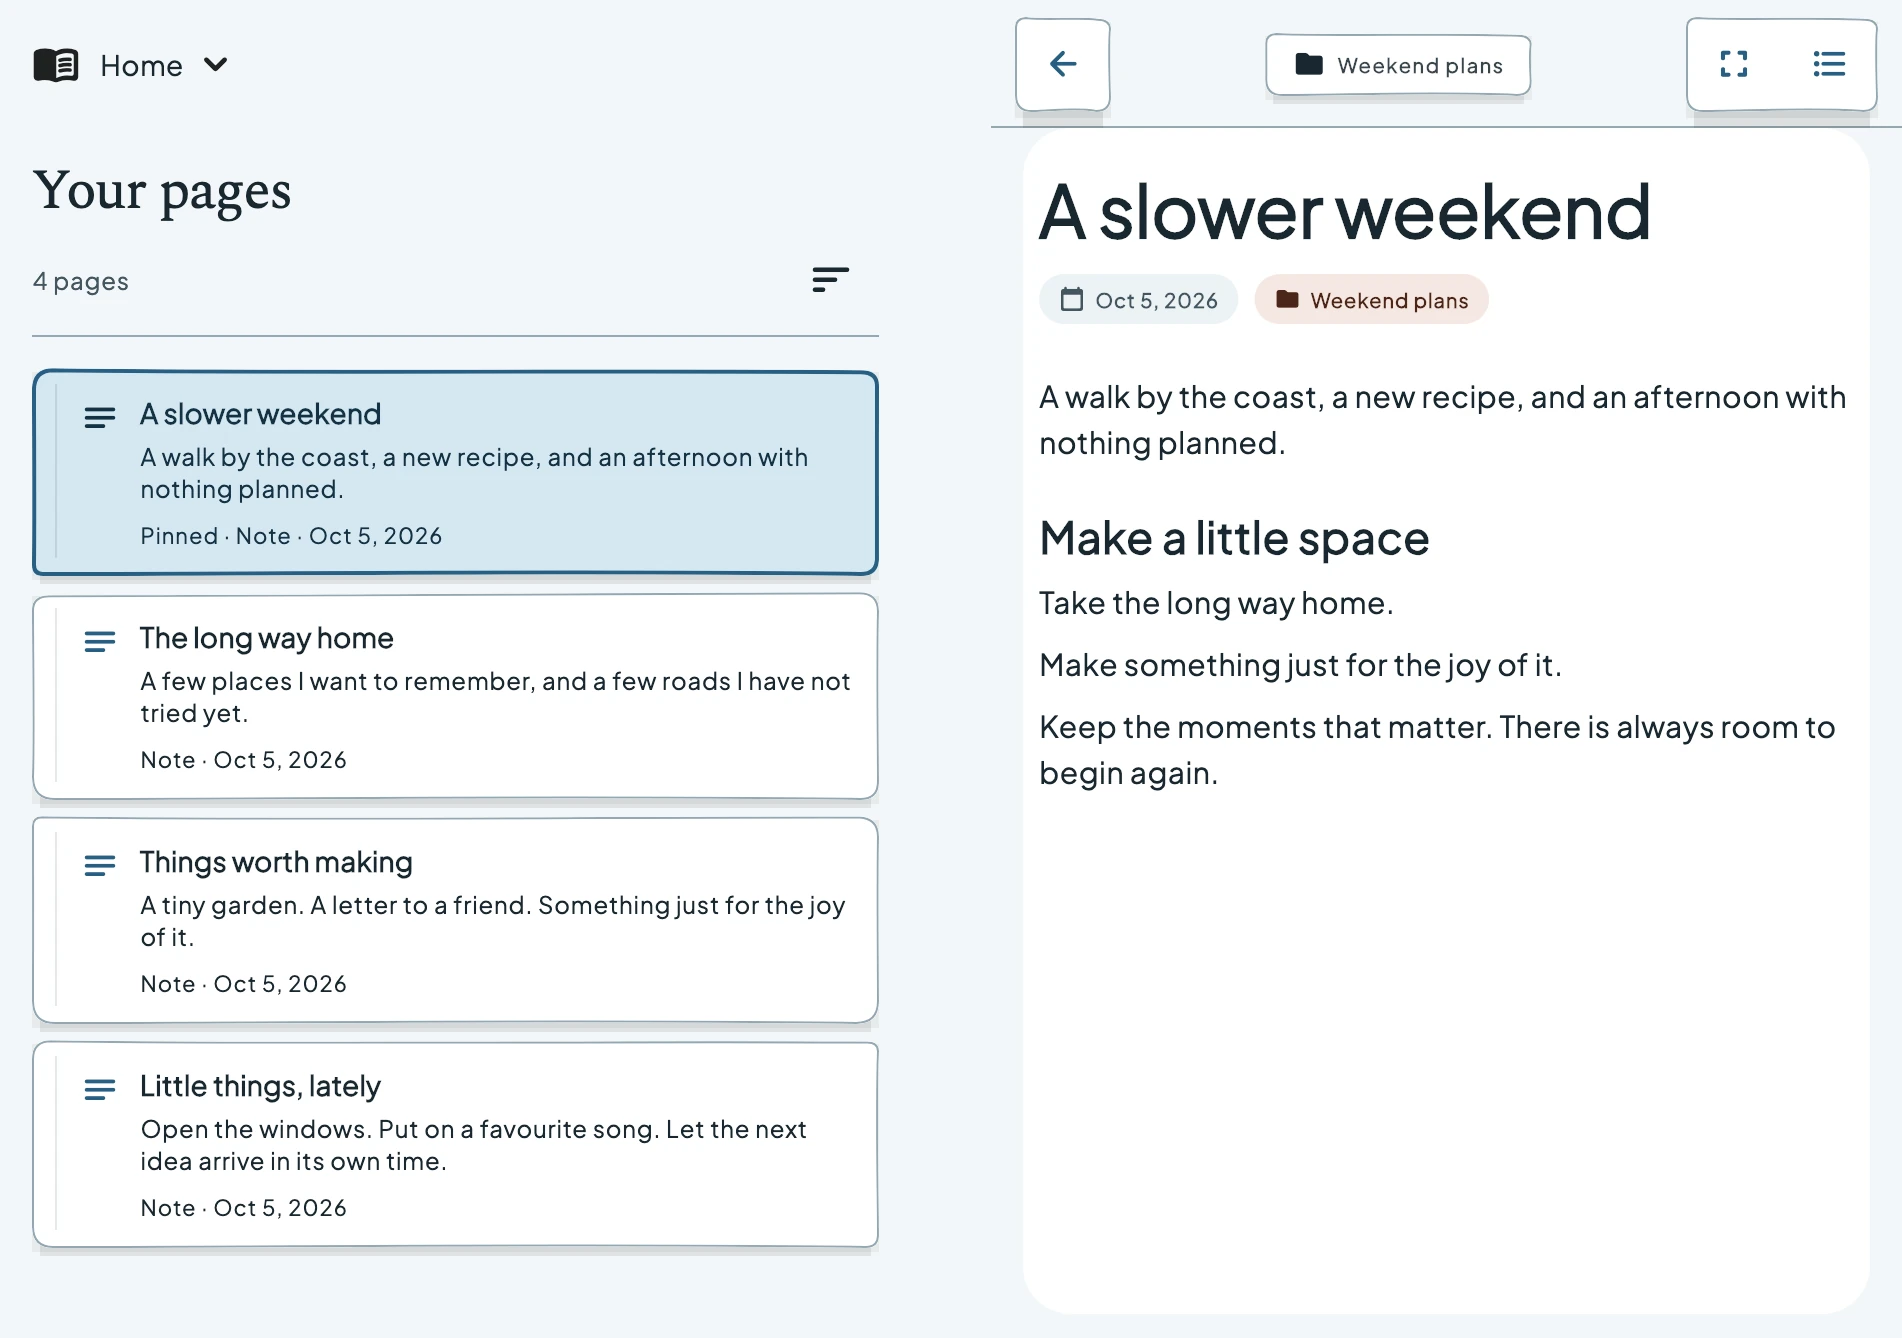
Task: Click the note icon on 'Things worth making'
Action: [x=100, y=865]
